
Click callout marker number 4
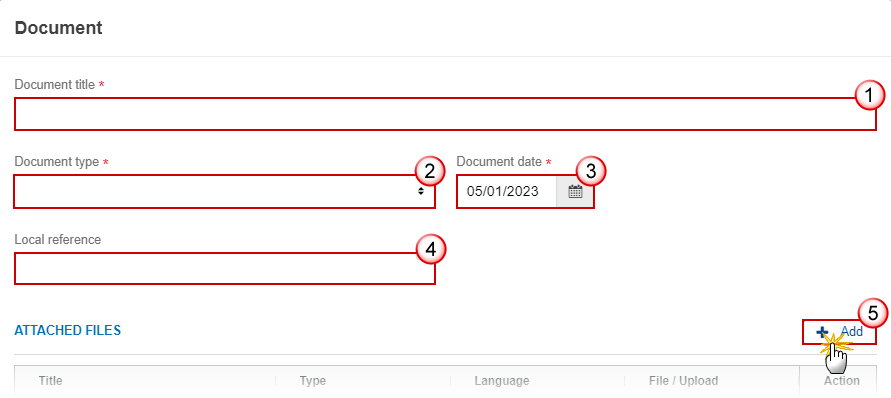430,250
